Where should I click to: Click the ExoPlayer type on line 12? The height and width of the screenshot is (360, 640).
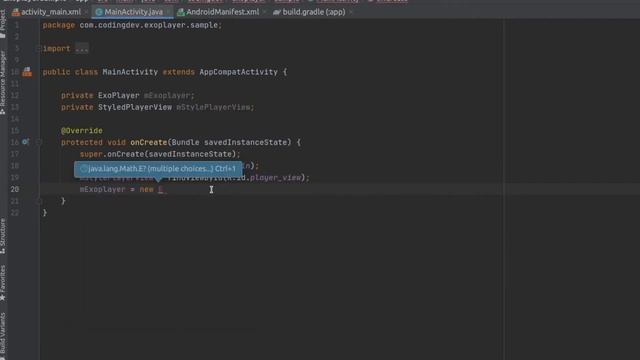(118, 96)
